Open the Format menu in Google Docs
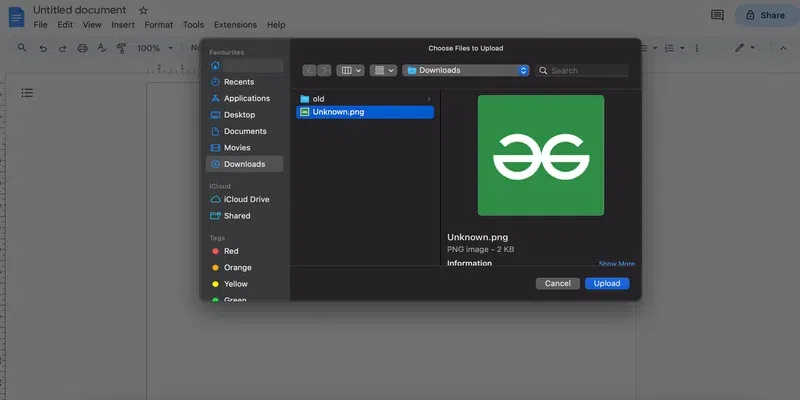The width and height of the screenshot is (800, 400). pos(159,24)
